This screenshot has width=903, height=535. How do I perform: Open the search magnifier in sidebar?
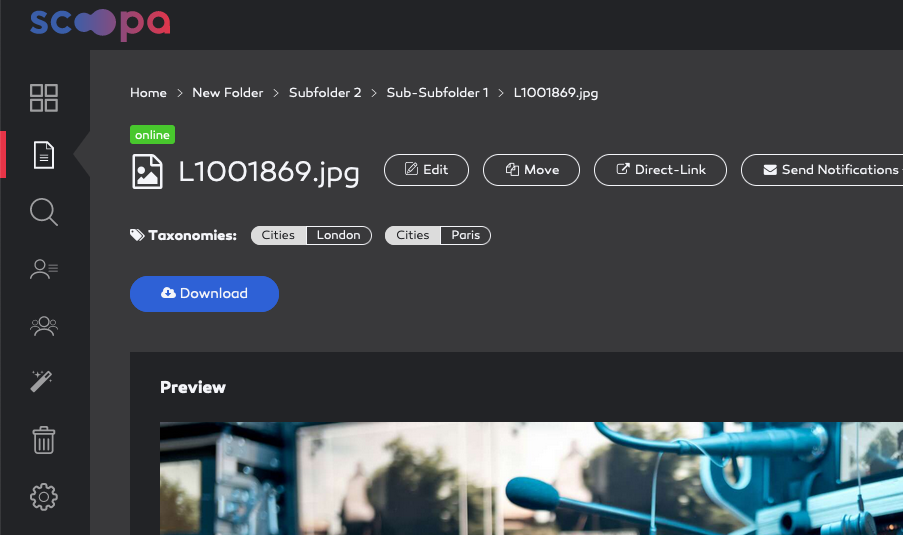pos(44,212)
